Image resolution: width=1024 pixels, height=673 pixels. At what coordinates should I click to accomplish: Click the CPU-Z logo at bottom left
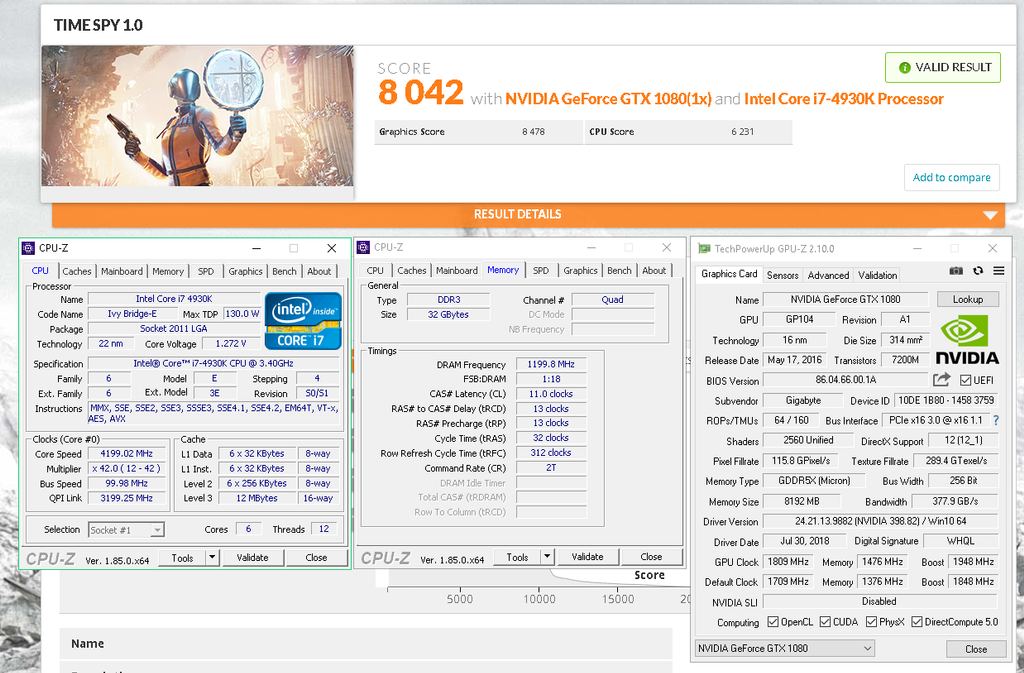point(52,559)
